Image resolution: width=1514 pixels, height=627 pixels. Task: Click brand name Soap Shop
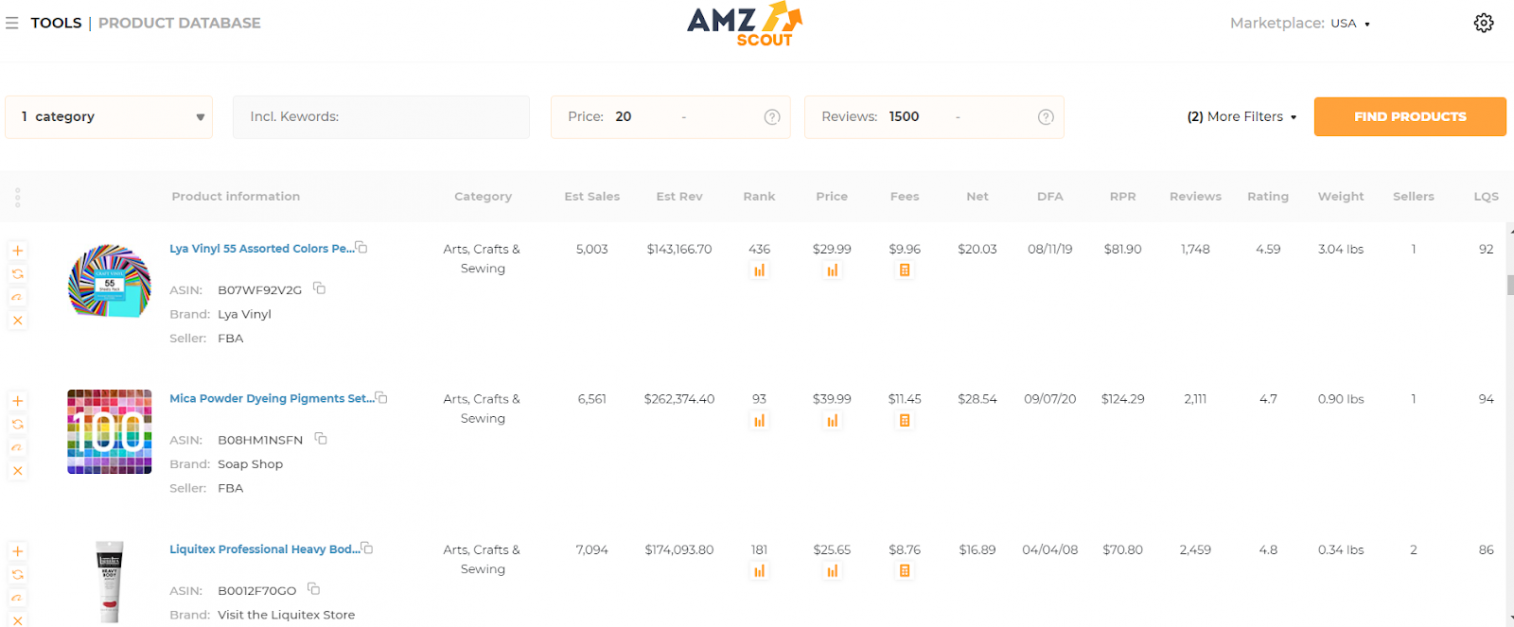250,464
